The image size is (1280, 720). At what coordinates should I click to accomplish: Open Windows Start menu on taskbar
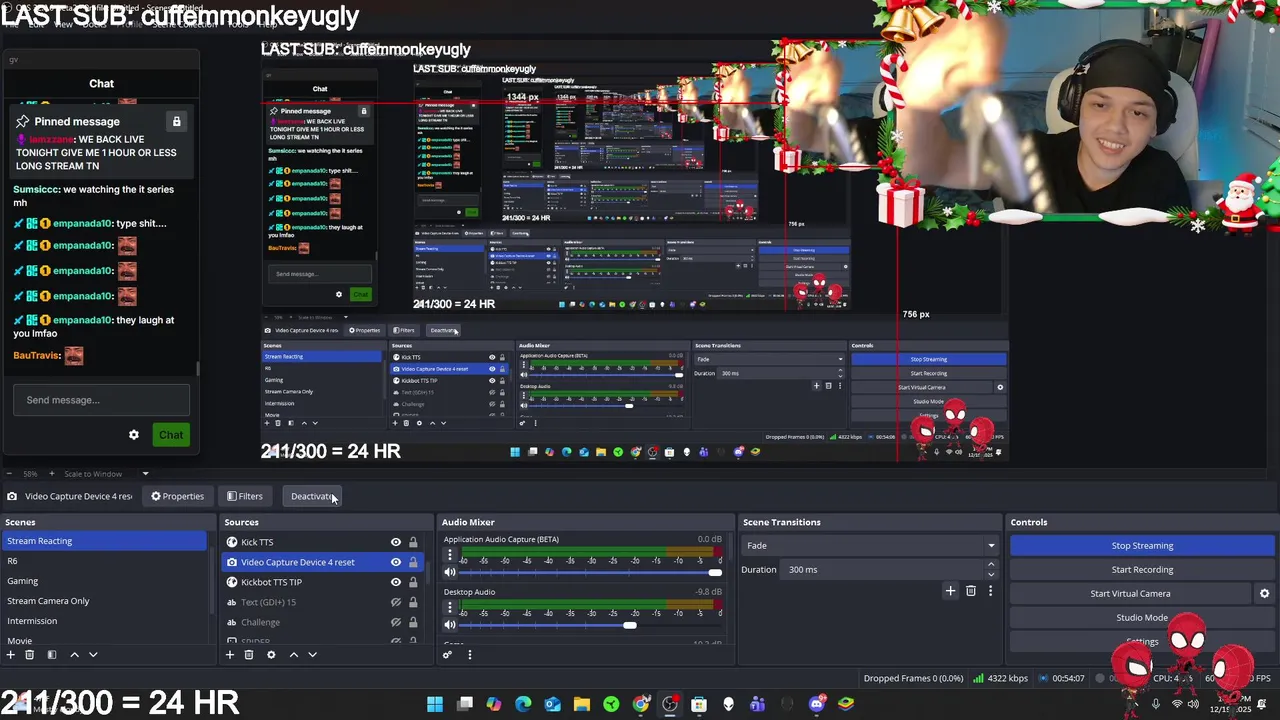coord(435,704)
